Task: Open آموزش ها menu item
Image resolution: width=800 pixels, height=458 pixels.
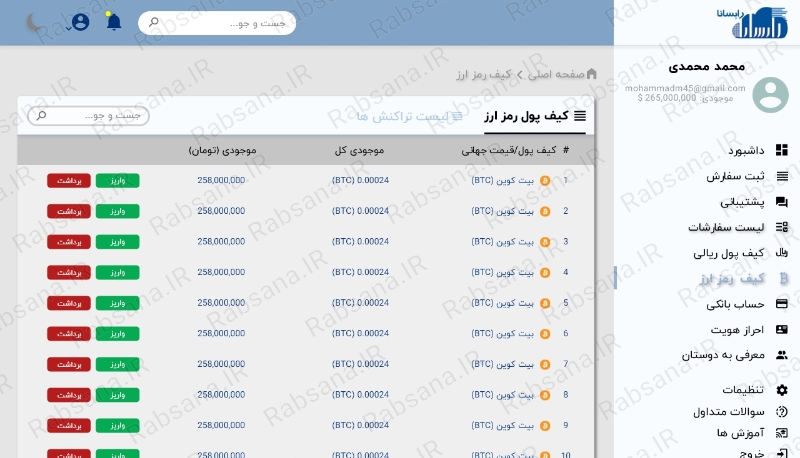Action: tap(740, 433)
